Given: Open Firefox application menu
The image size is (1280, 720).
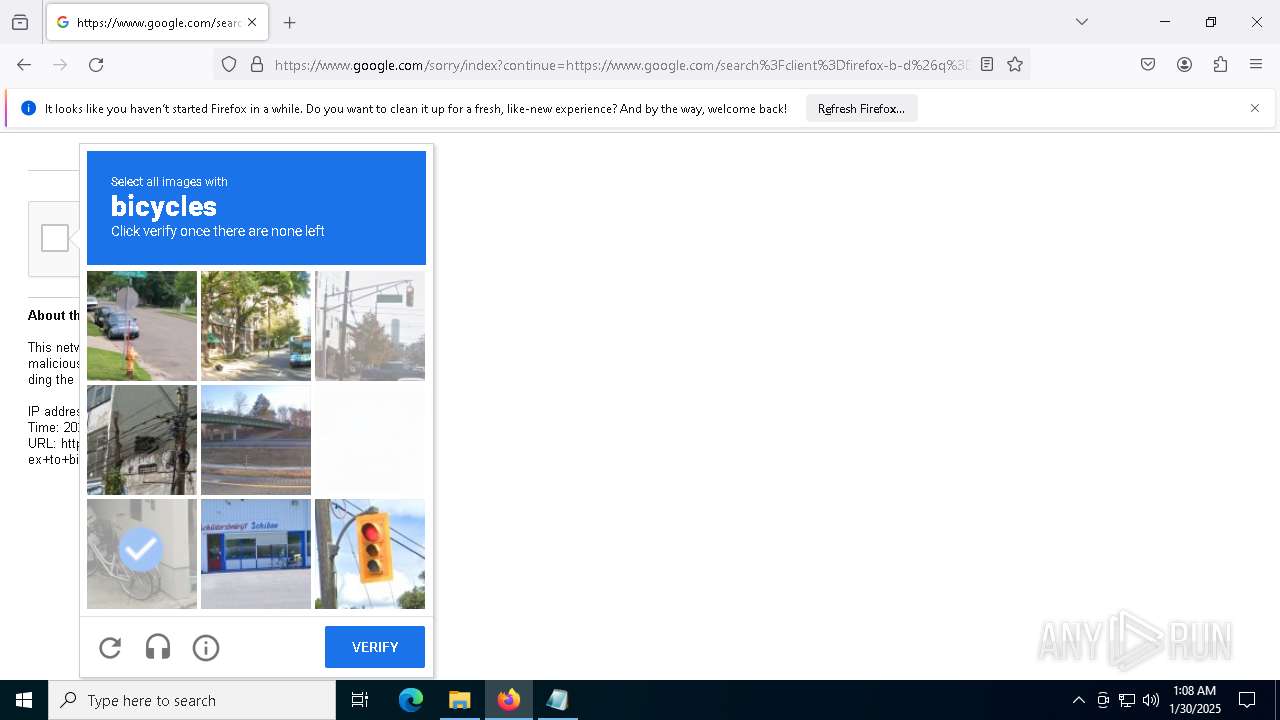Looking at the screenshot, I should (1256, 65).
